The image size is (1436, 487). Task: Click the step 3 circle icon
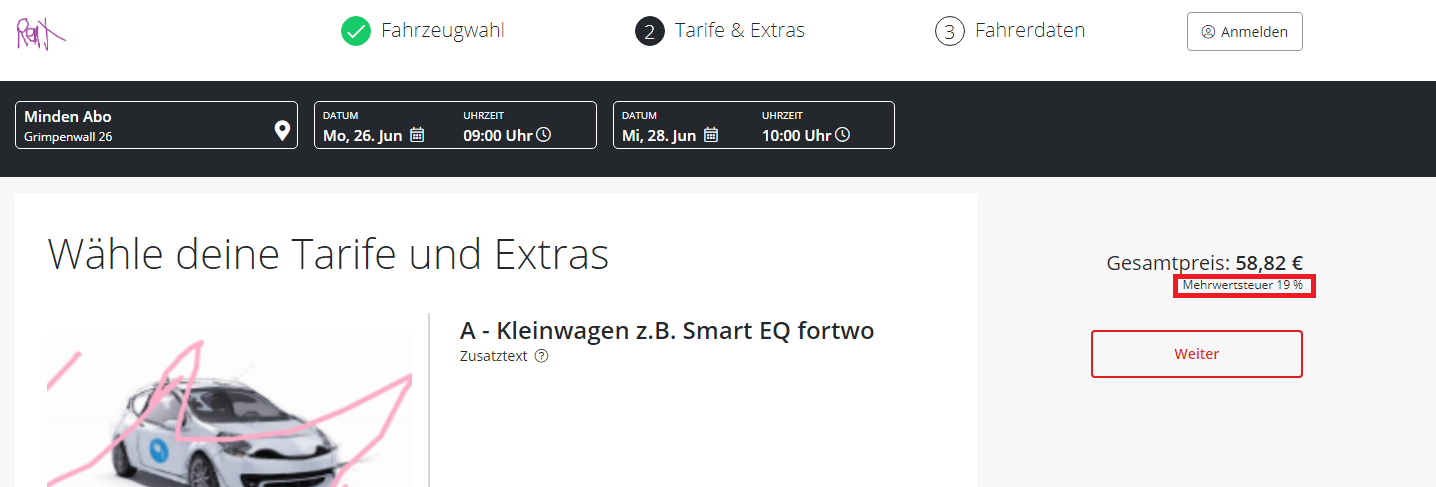point(949,31)
